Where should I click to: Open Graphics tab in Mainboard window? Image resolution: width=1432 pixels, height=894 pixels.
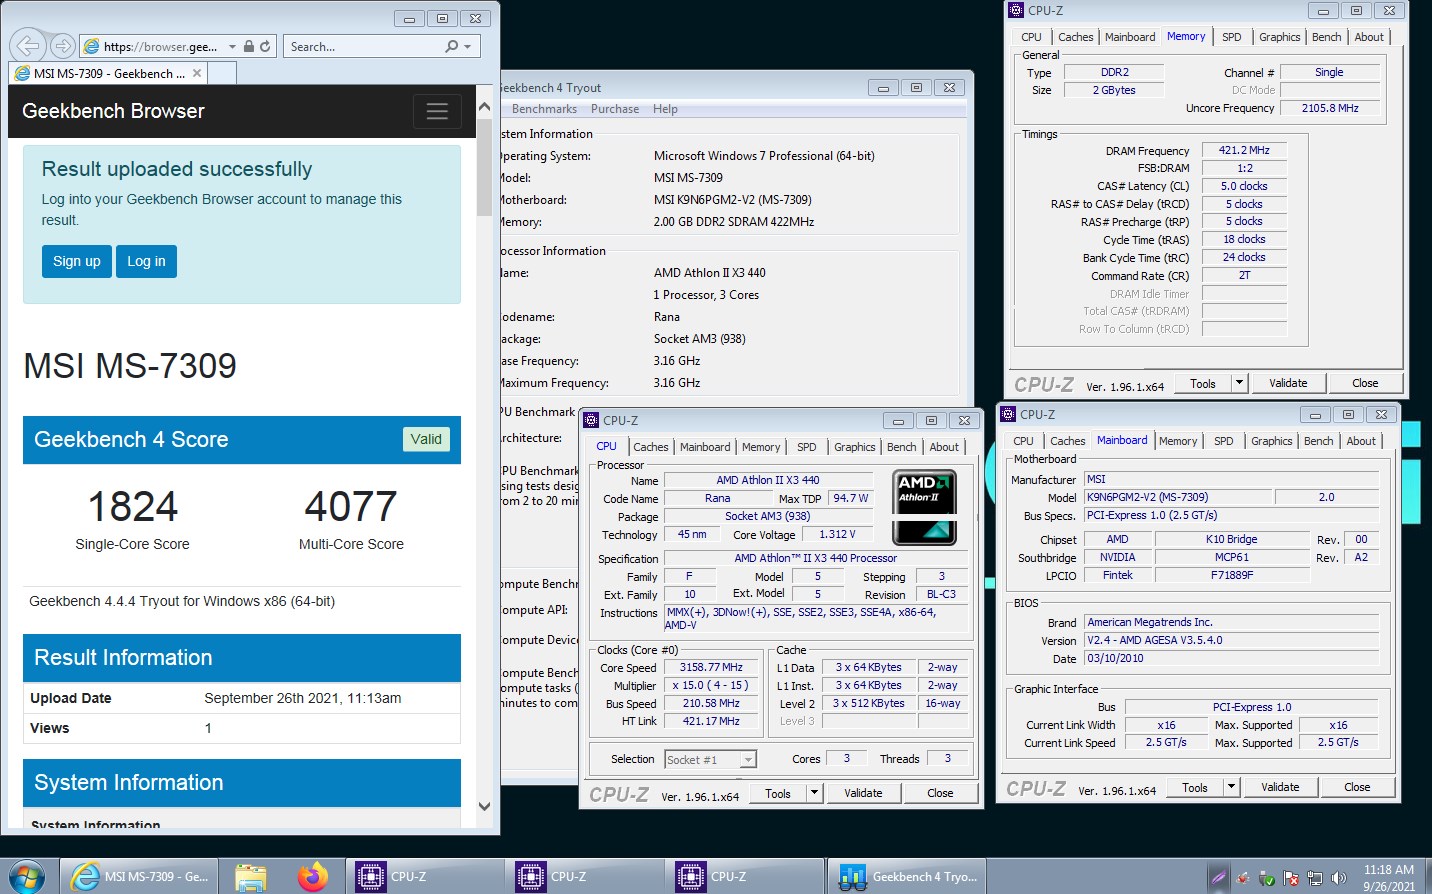point(1272,441)
